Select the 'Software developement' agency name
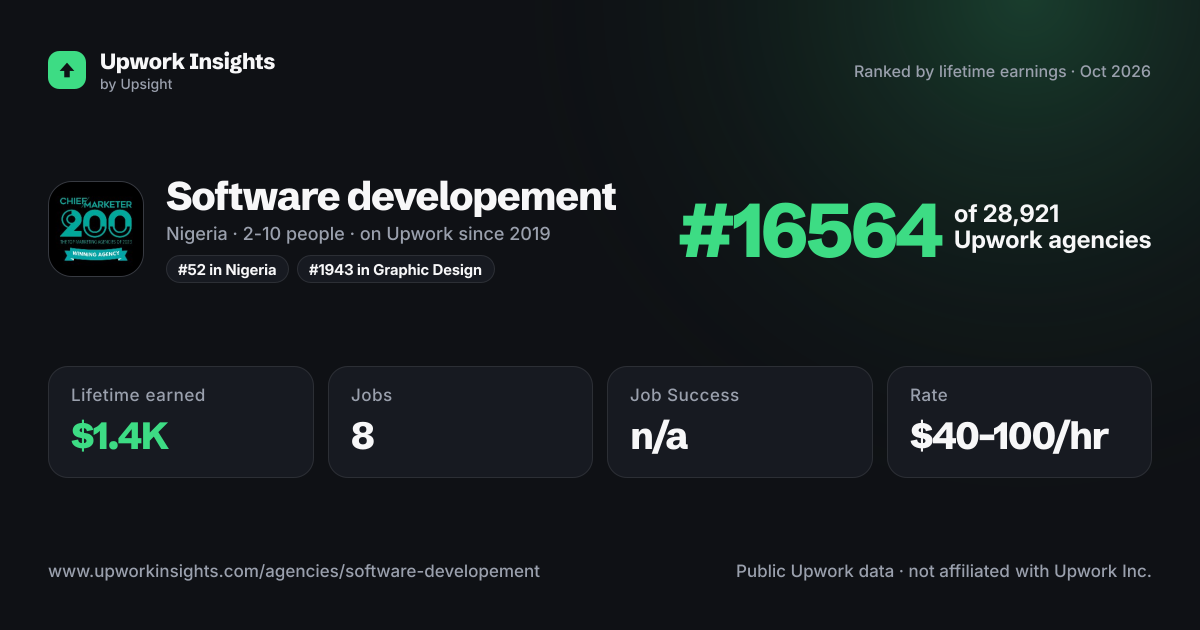The height and width of the screenshot is (630, 1200). [391, 196]
